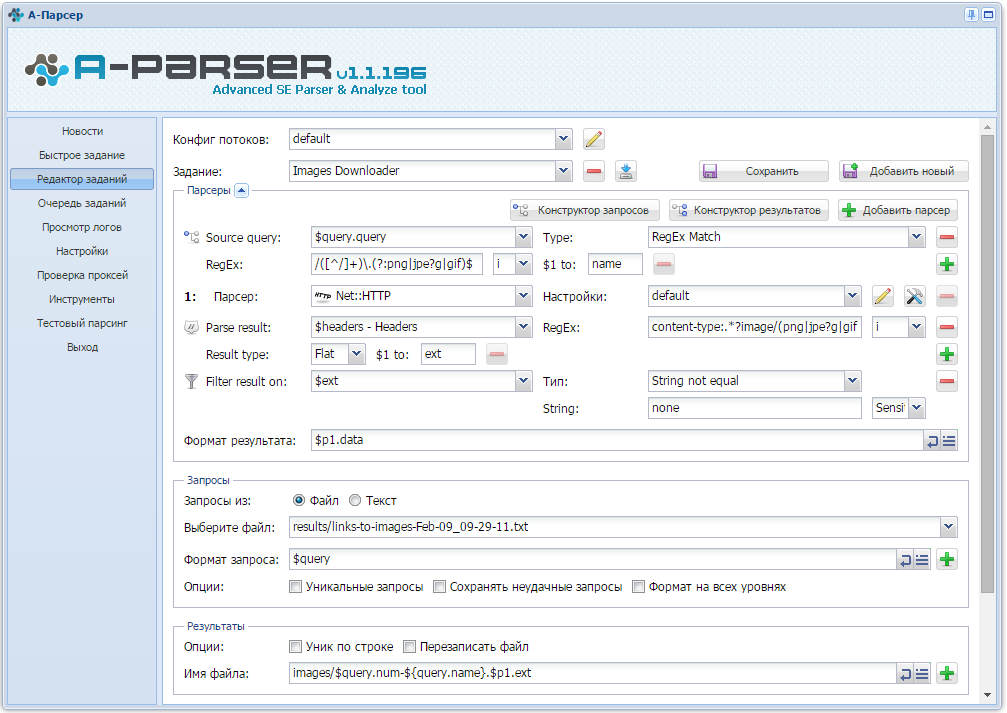
Task: Click the Source RegEx pattern field
Action: [396, 264]
